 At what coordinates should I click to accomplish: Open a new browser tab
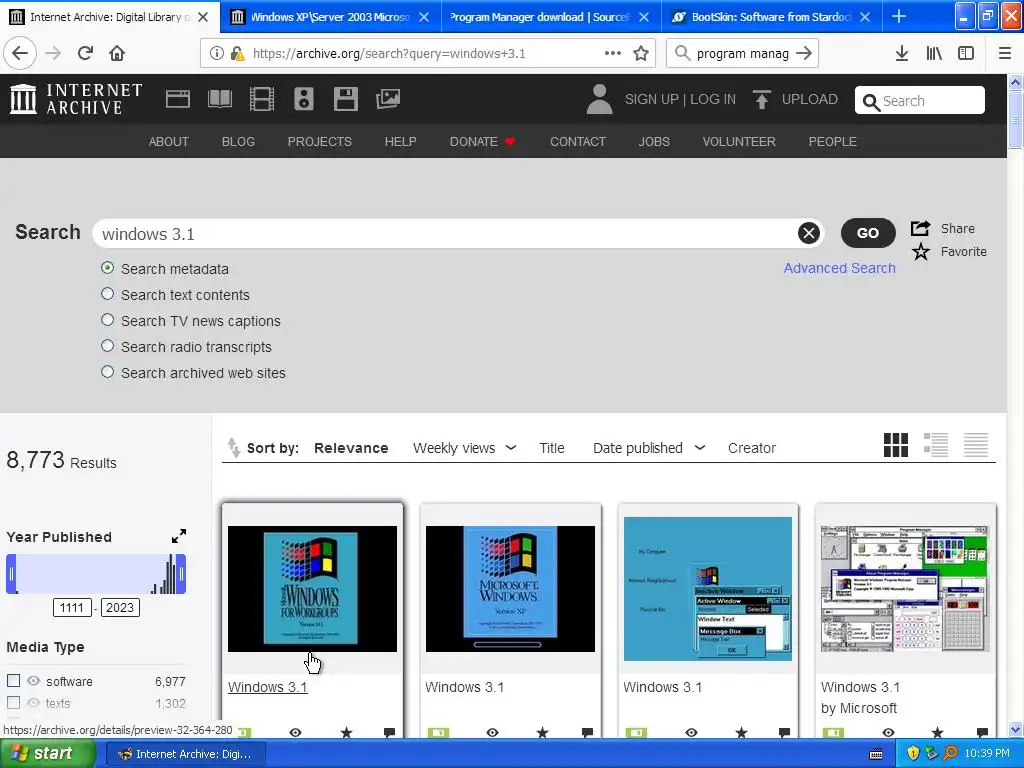click(899, 16)
